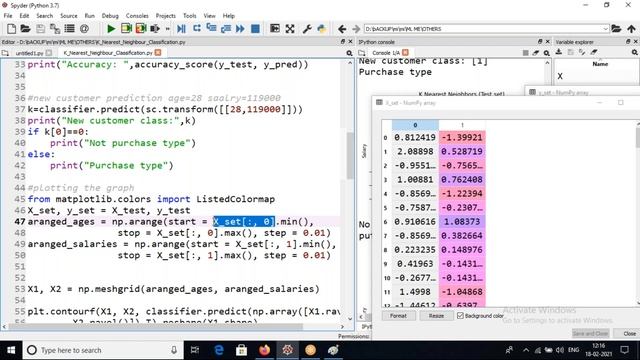Open the file list icon in the toolbar
The width and height of the screenshot is (640, 360).
click(69, 29)
